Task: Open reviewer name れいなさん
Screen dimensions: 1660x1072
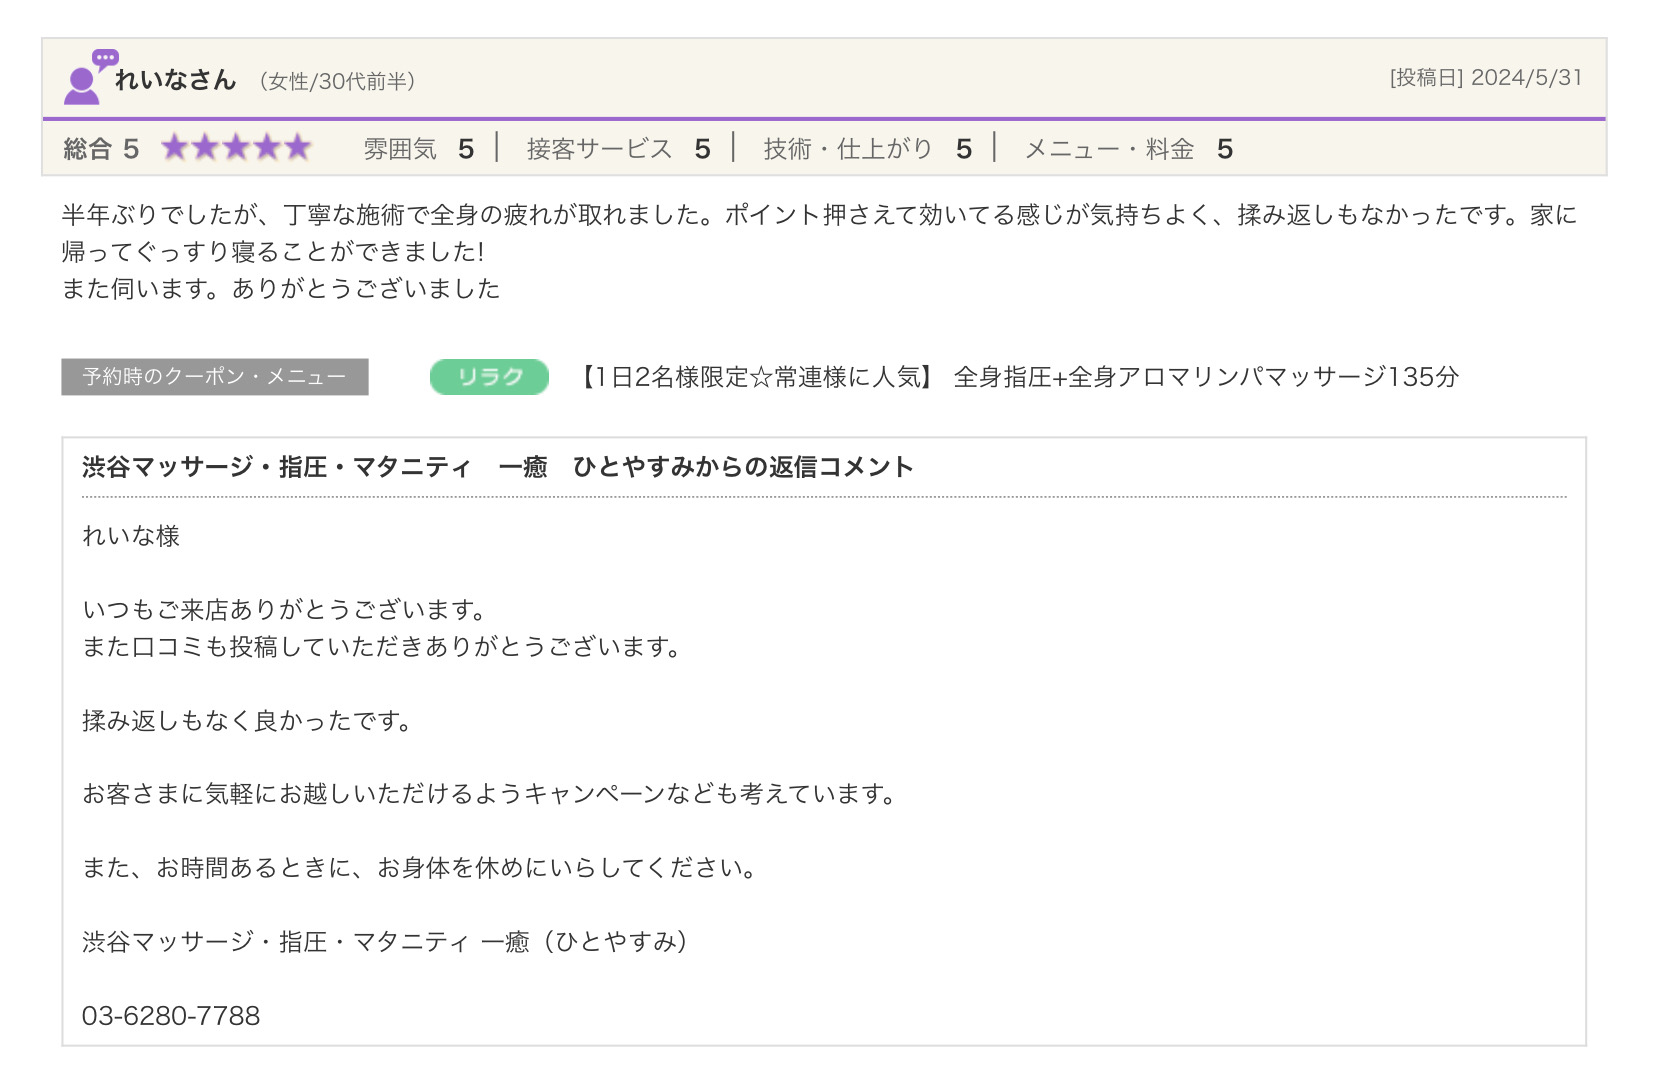Action: [175, 80]
